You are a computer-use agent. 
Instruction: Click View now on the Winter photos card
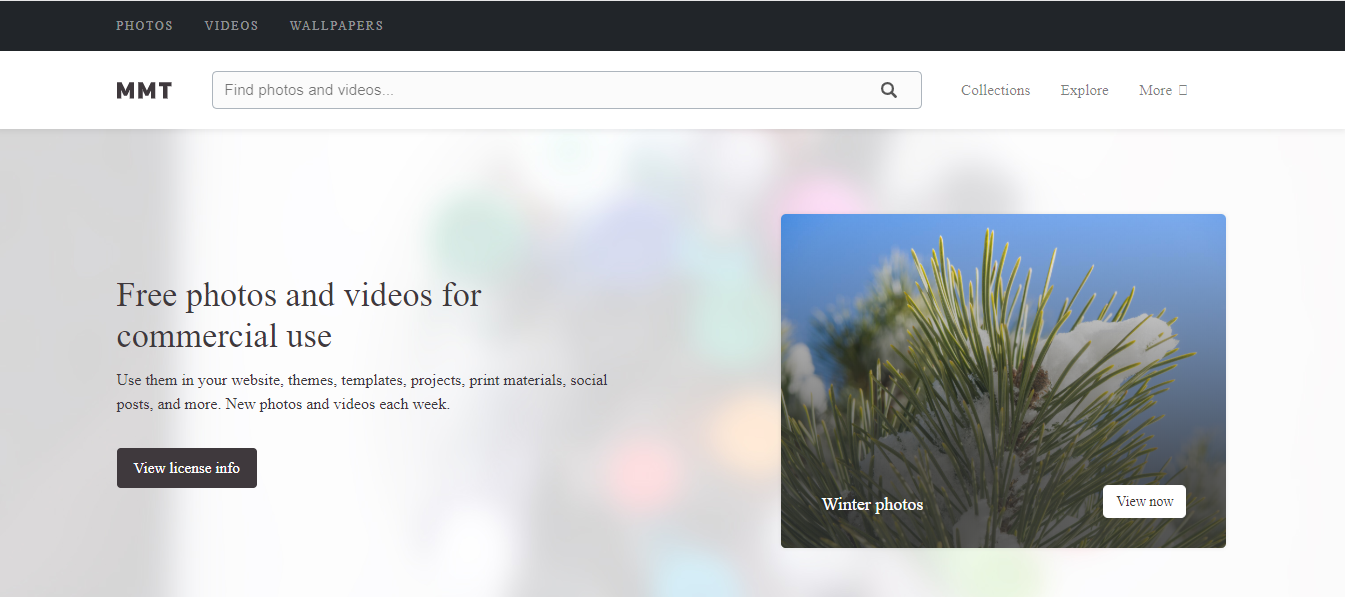(x=1144, y=501)
